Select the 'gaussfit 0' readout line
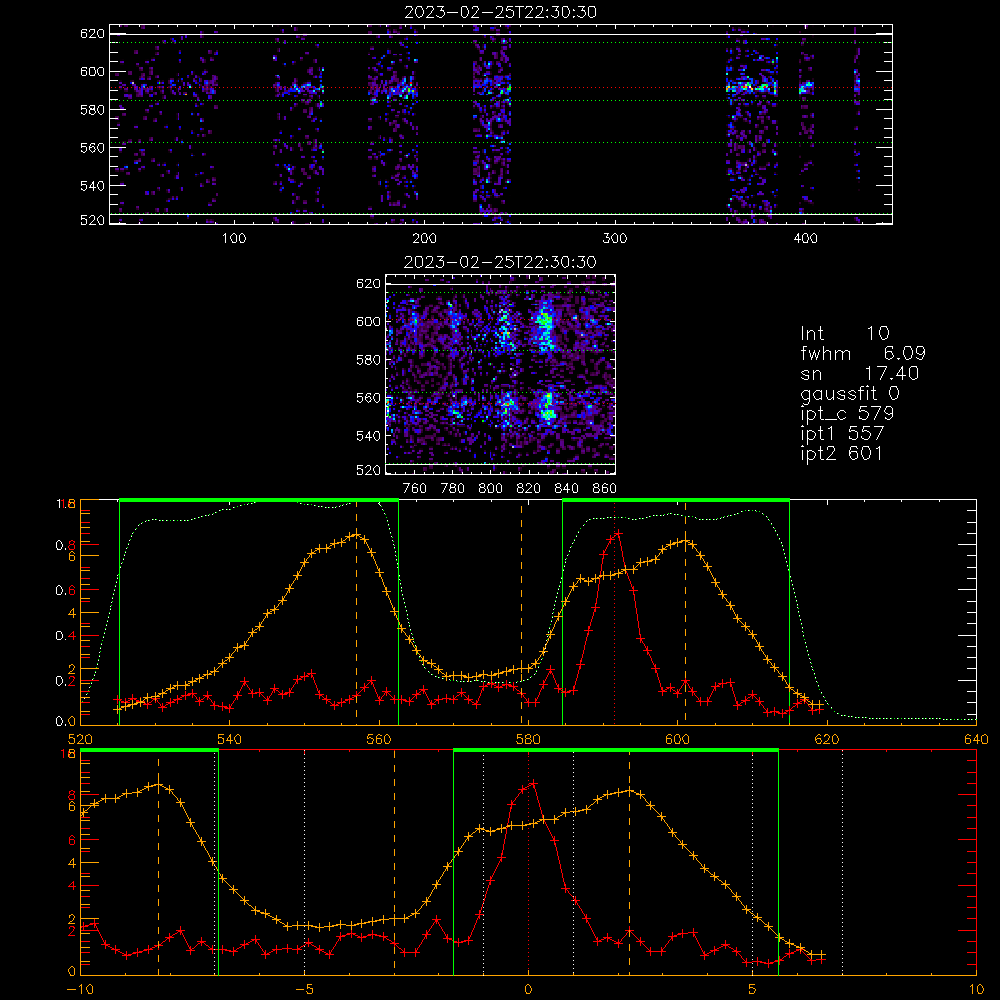The width and height of the screenshot is (1000, 1000). 849,393
